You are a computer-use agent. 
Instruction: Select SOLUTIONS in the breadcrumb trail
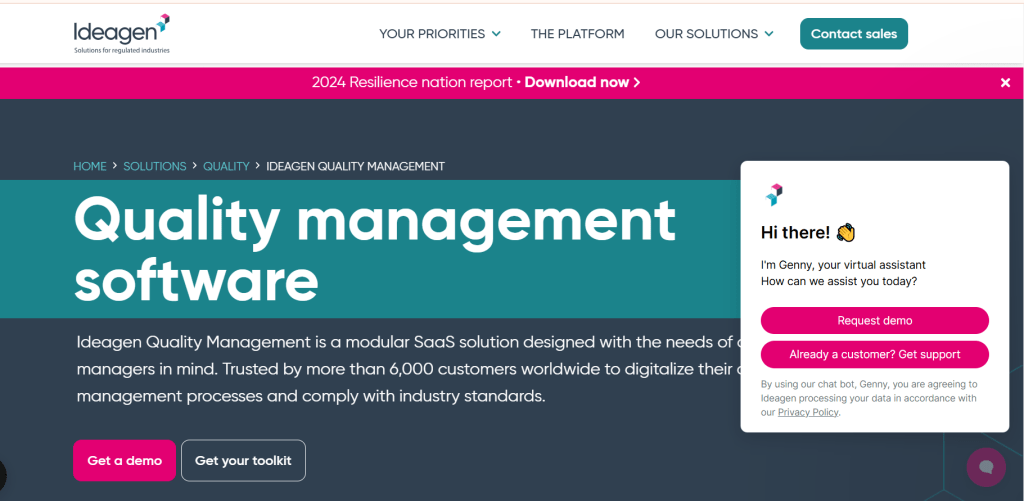point(155,166)
